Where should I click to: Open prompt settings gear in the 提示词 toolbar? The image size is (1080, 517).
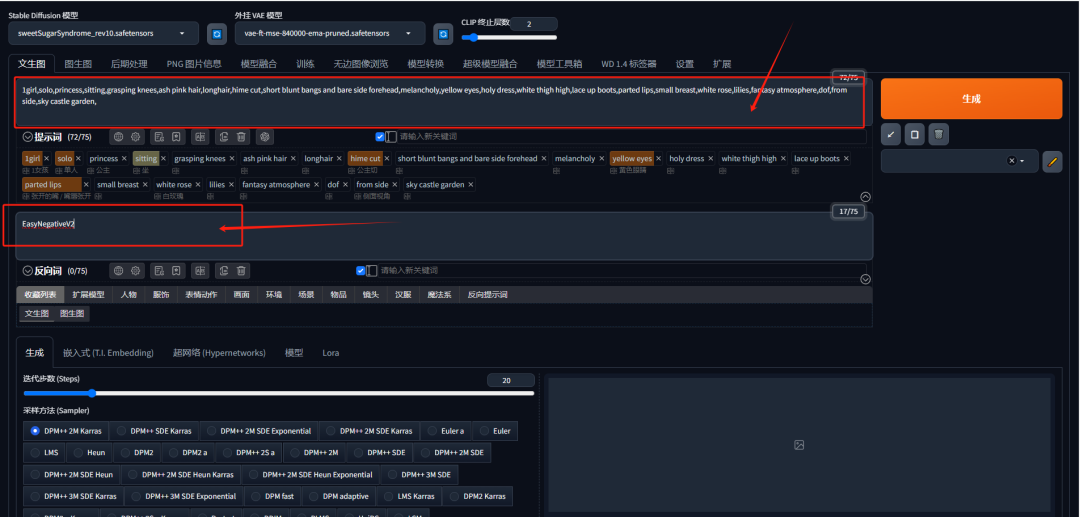click(x=136, y=136)
